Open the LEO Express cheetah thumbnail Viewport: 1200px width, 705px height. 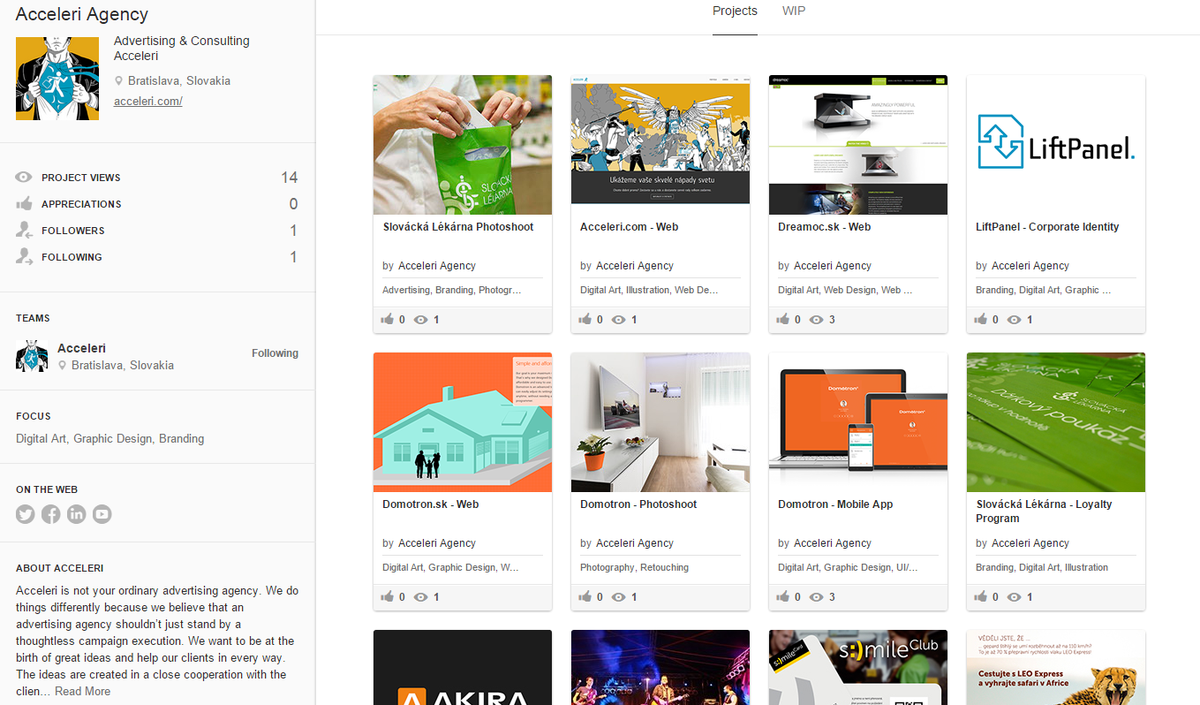(1056, 667)
